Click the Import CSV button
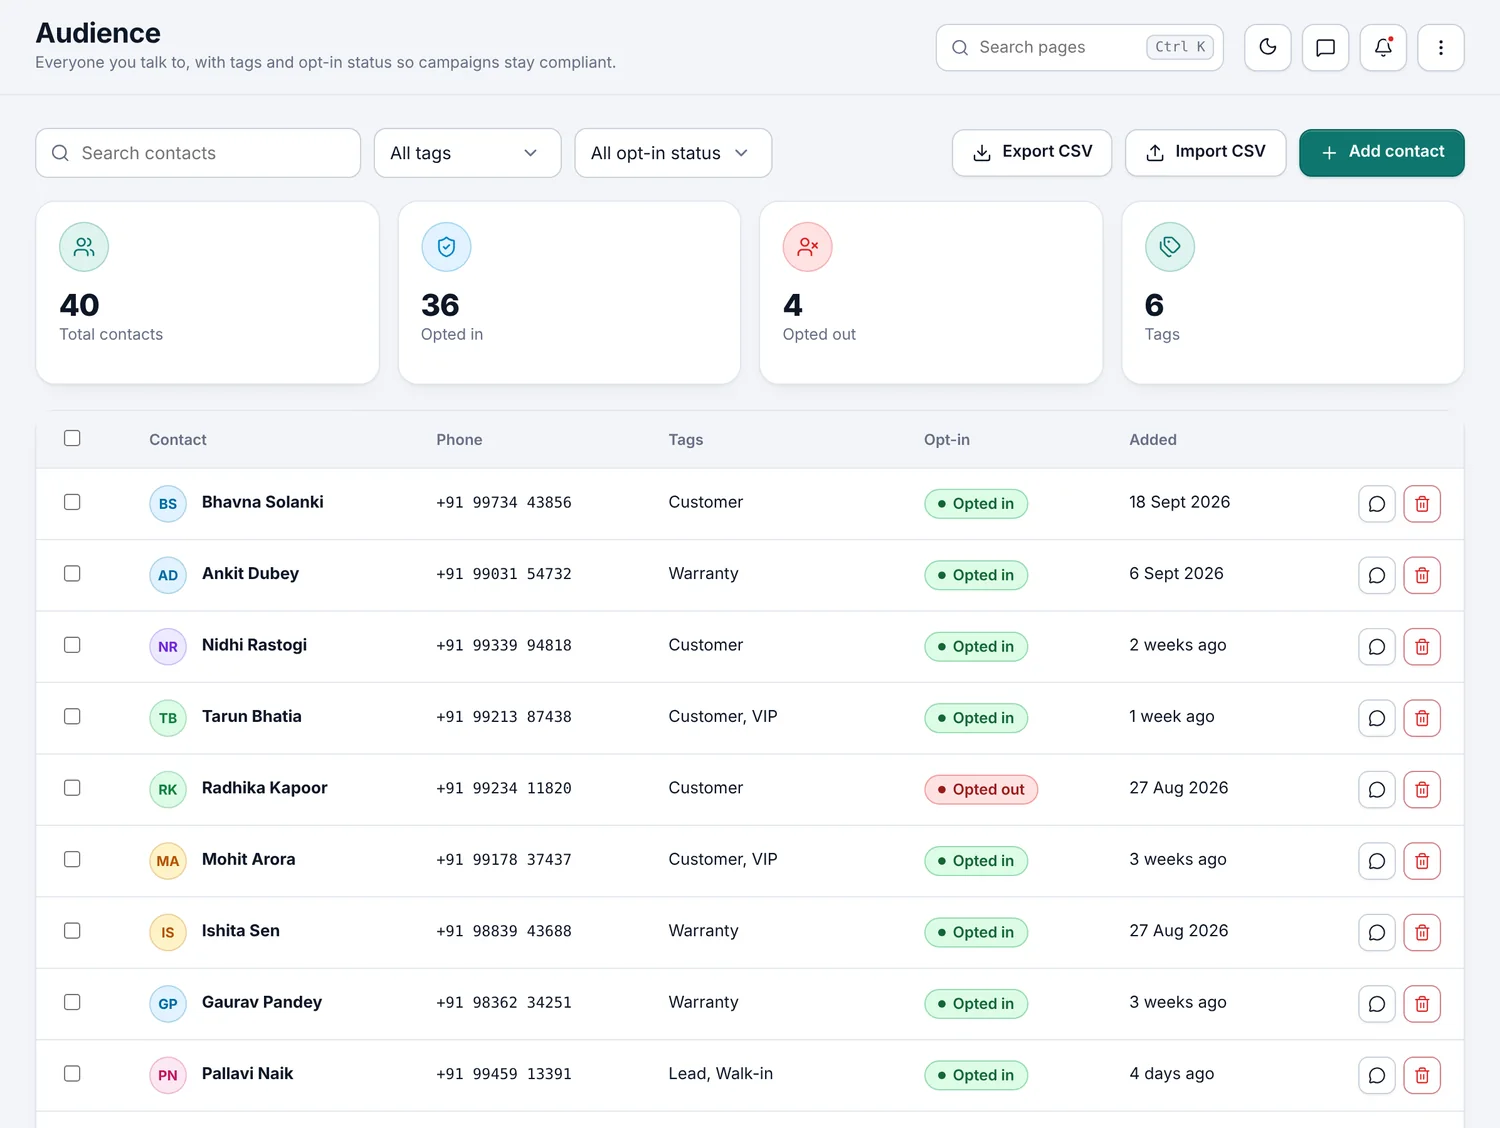Image resolution: width=1500 pixels, height=1128 pixels. (1206, 152)
